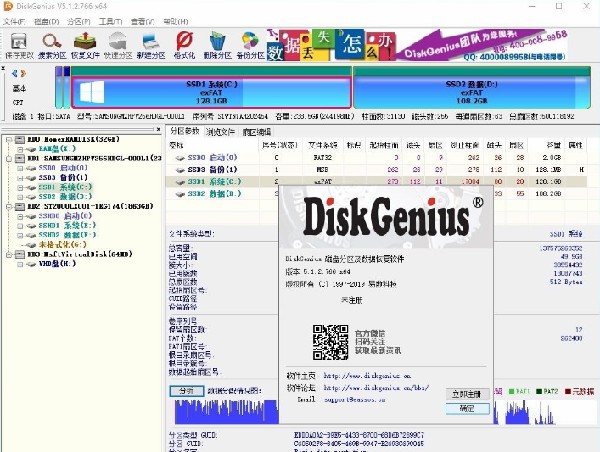
Task: Open the 文件(F) menu
Action: tap(14, 21)
